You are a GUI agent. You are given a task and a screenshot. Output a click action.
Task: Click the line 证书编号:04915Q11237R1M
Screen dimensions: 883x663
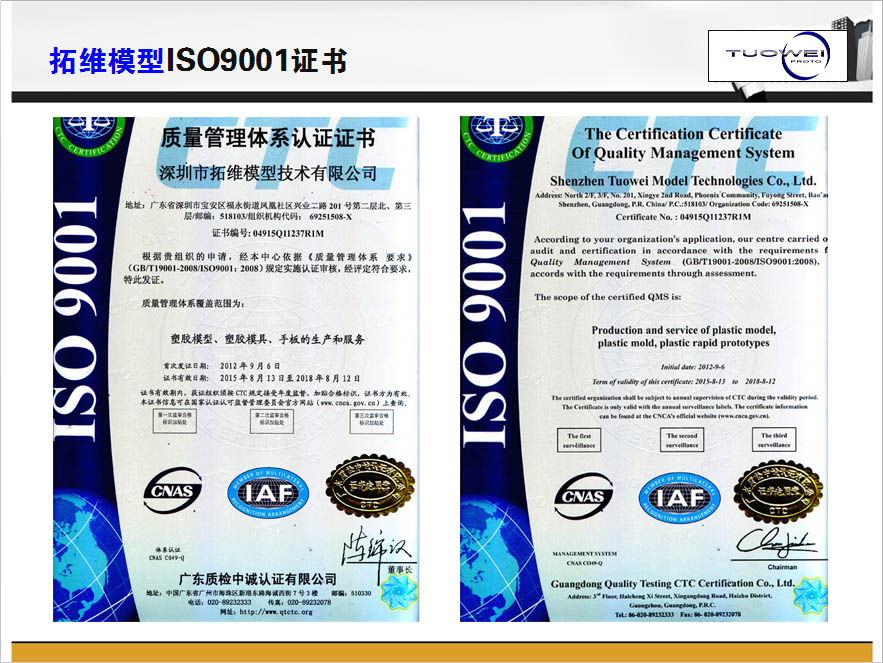coord(268,233)
